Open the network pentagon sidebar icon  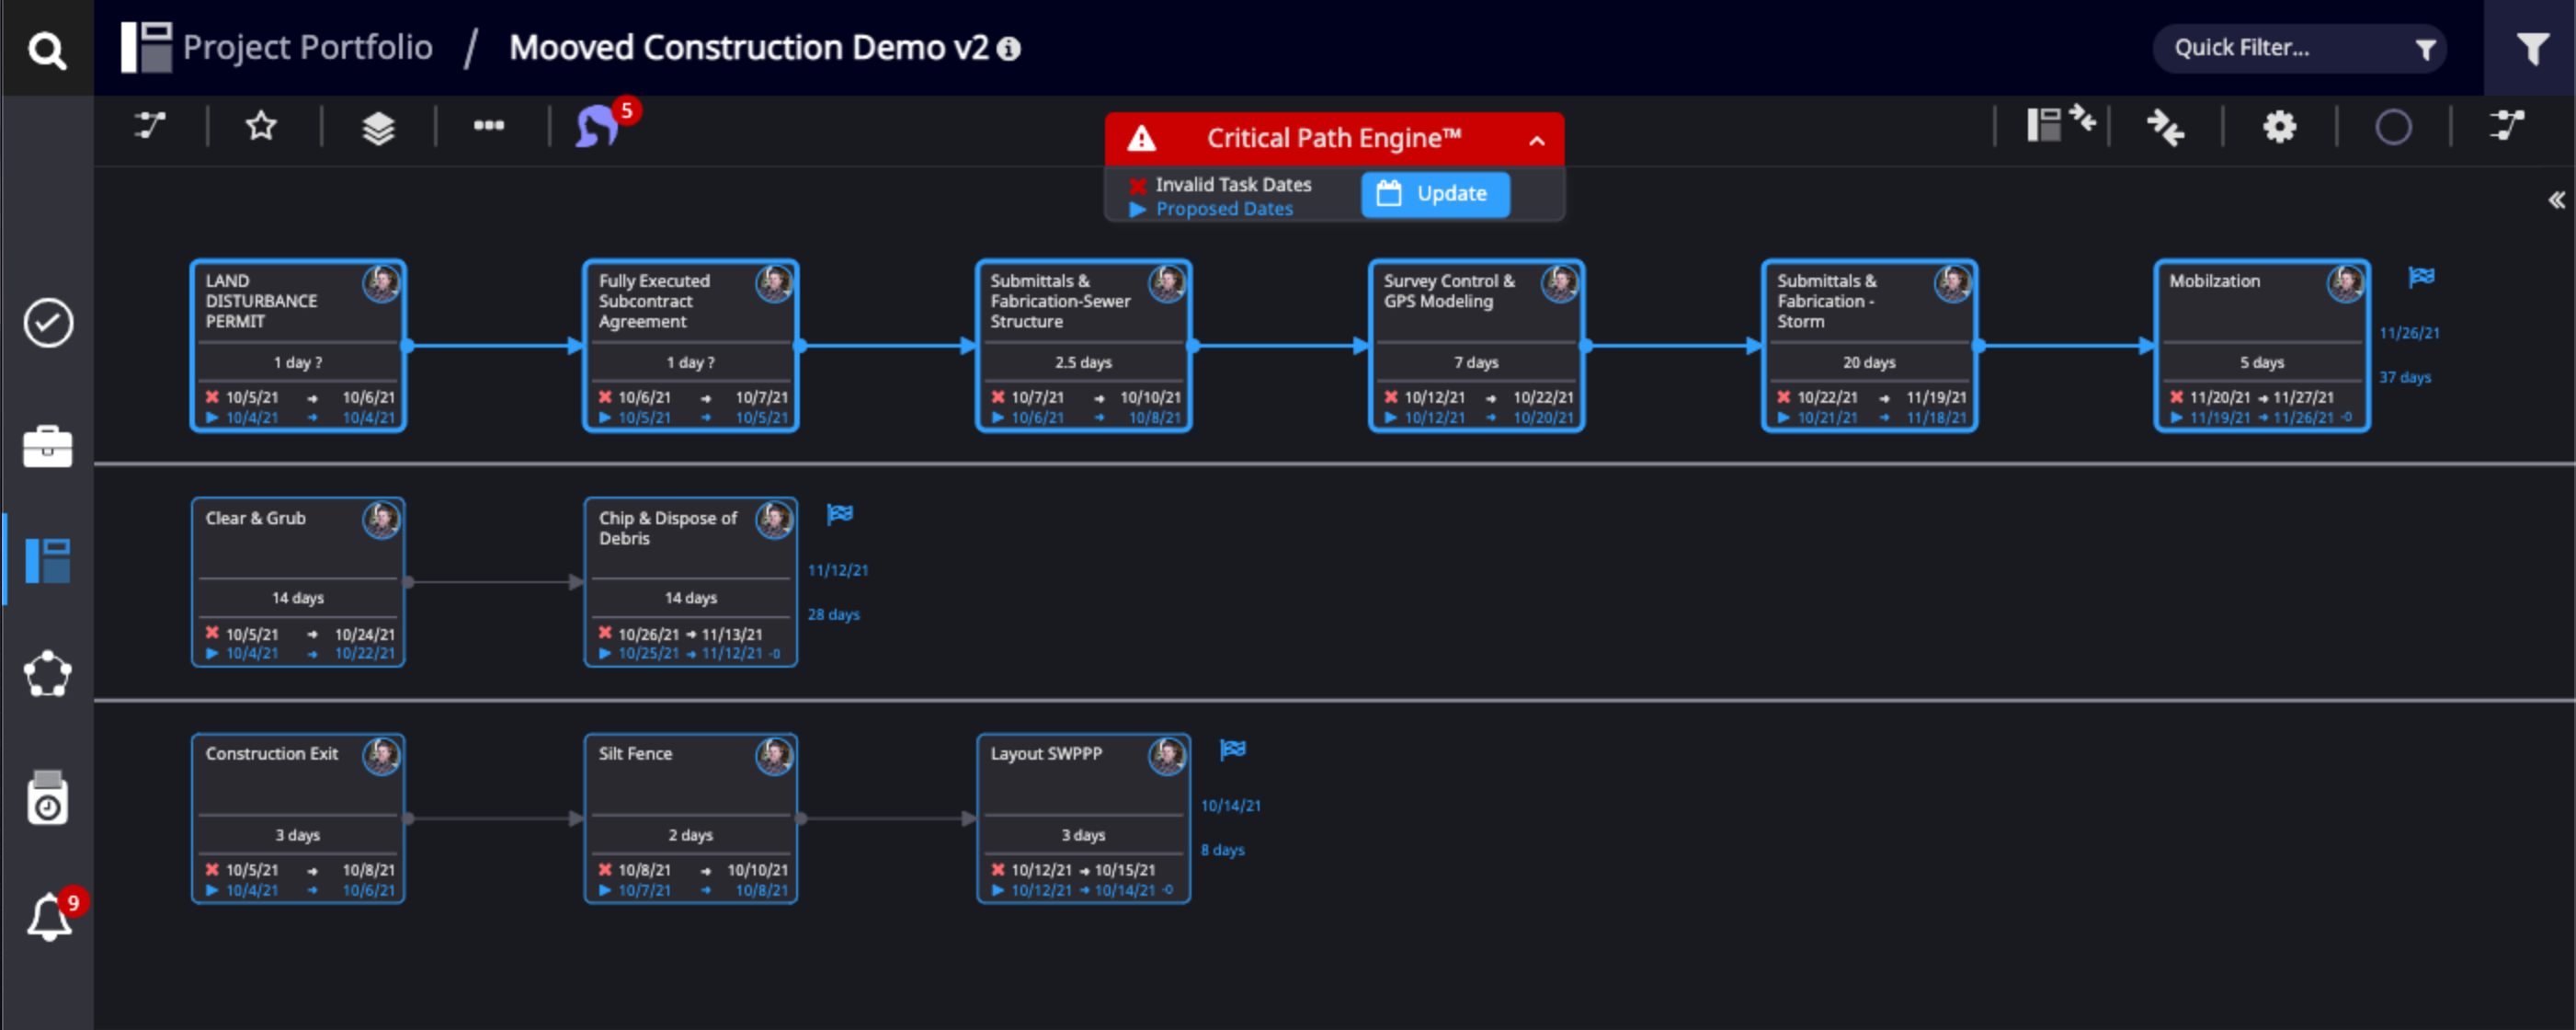click(x=48, y=675)
